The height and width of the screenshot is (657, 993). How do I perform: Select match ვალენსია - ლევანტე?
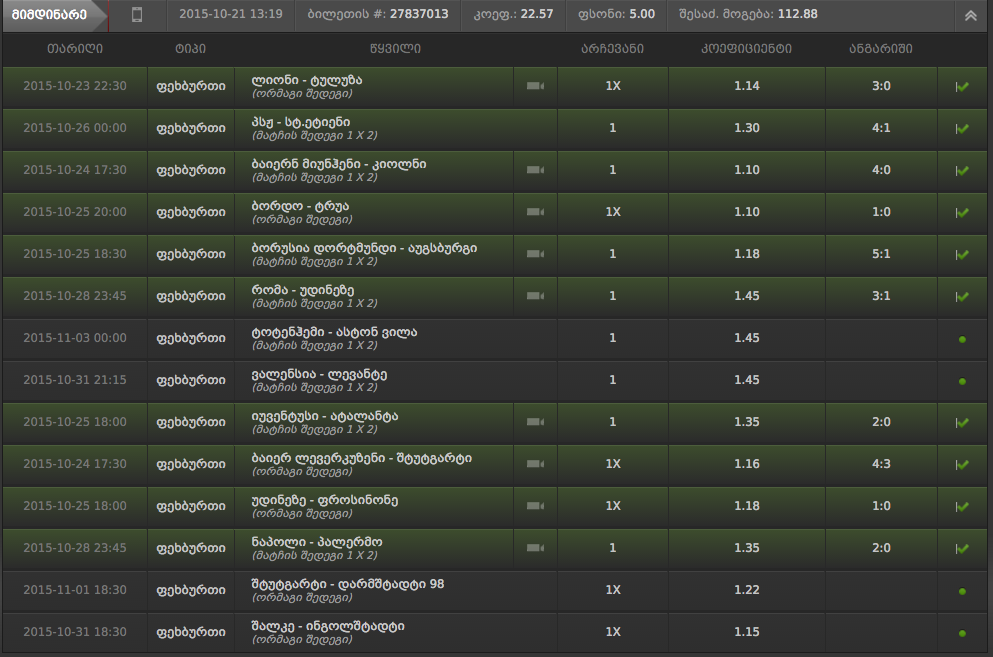[319, 374]
